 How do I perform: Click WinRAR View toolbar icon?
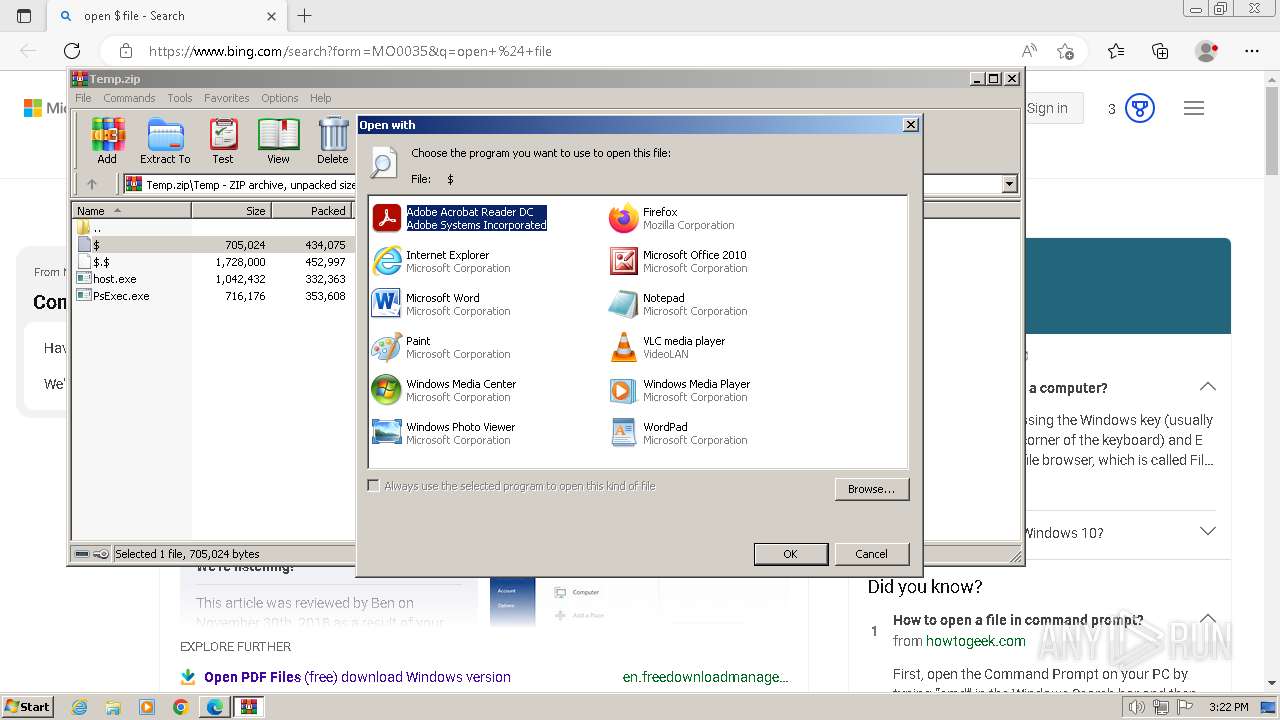278,141
